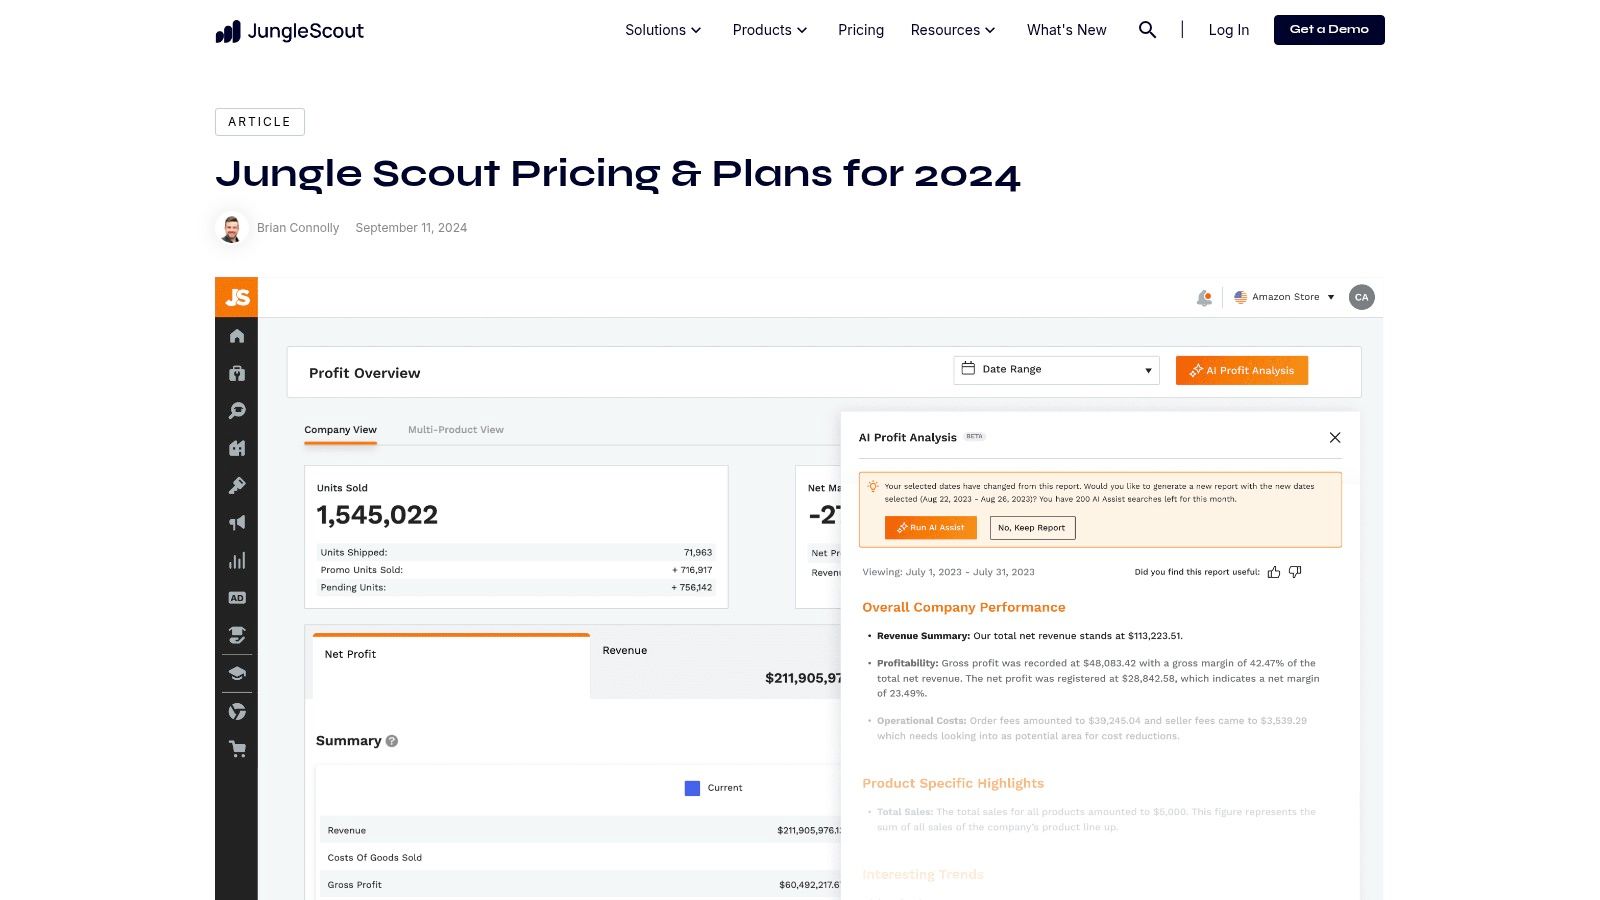1600x900 pixels.
Task: Click the Run AI Assist button
Action: tap(930, 527)
